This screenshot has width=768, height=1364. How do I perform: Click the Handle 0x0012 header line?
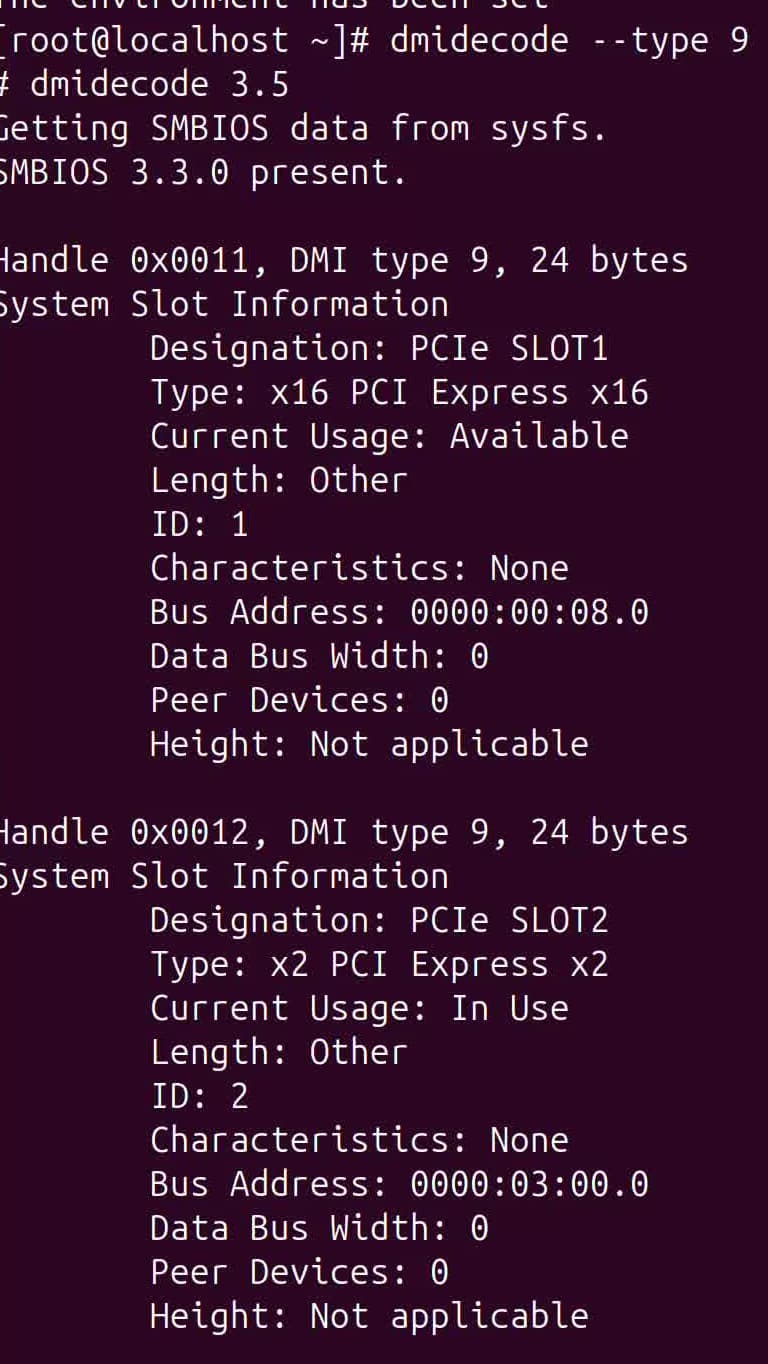click(x=344, y=833)
